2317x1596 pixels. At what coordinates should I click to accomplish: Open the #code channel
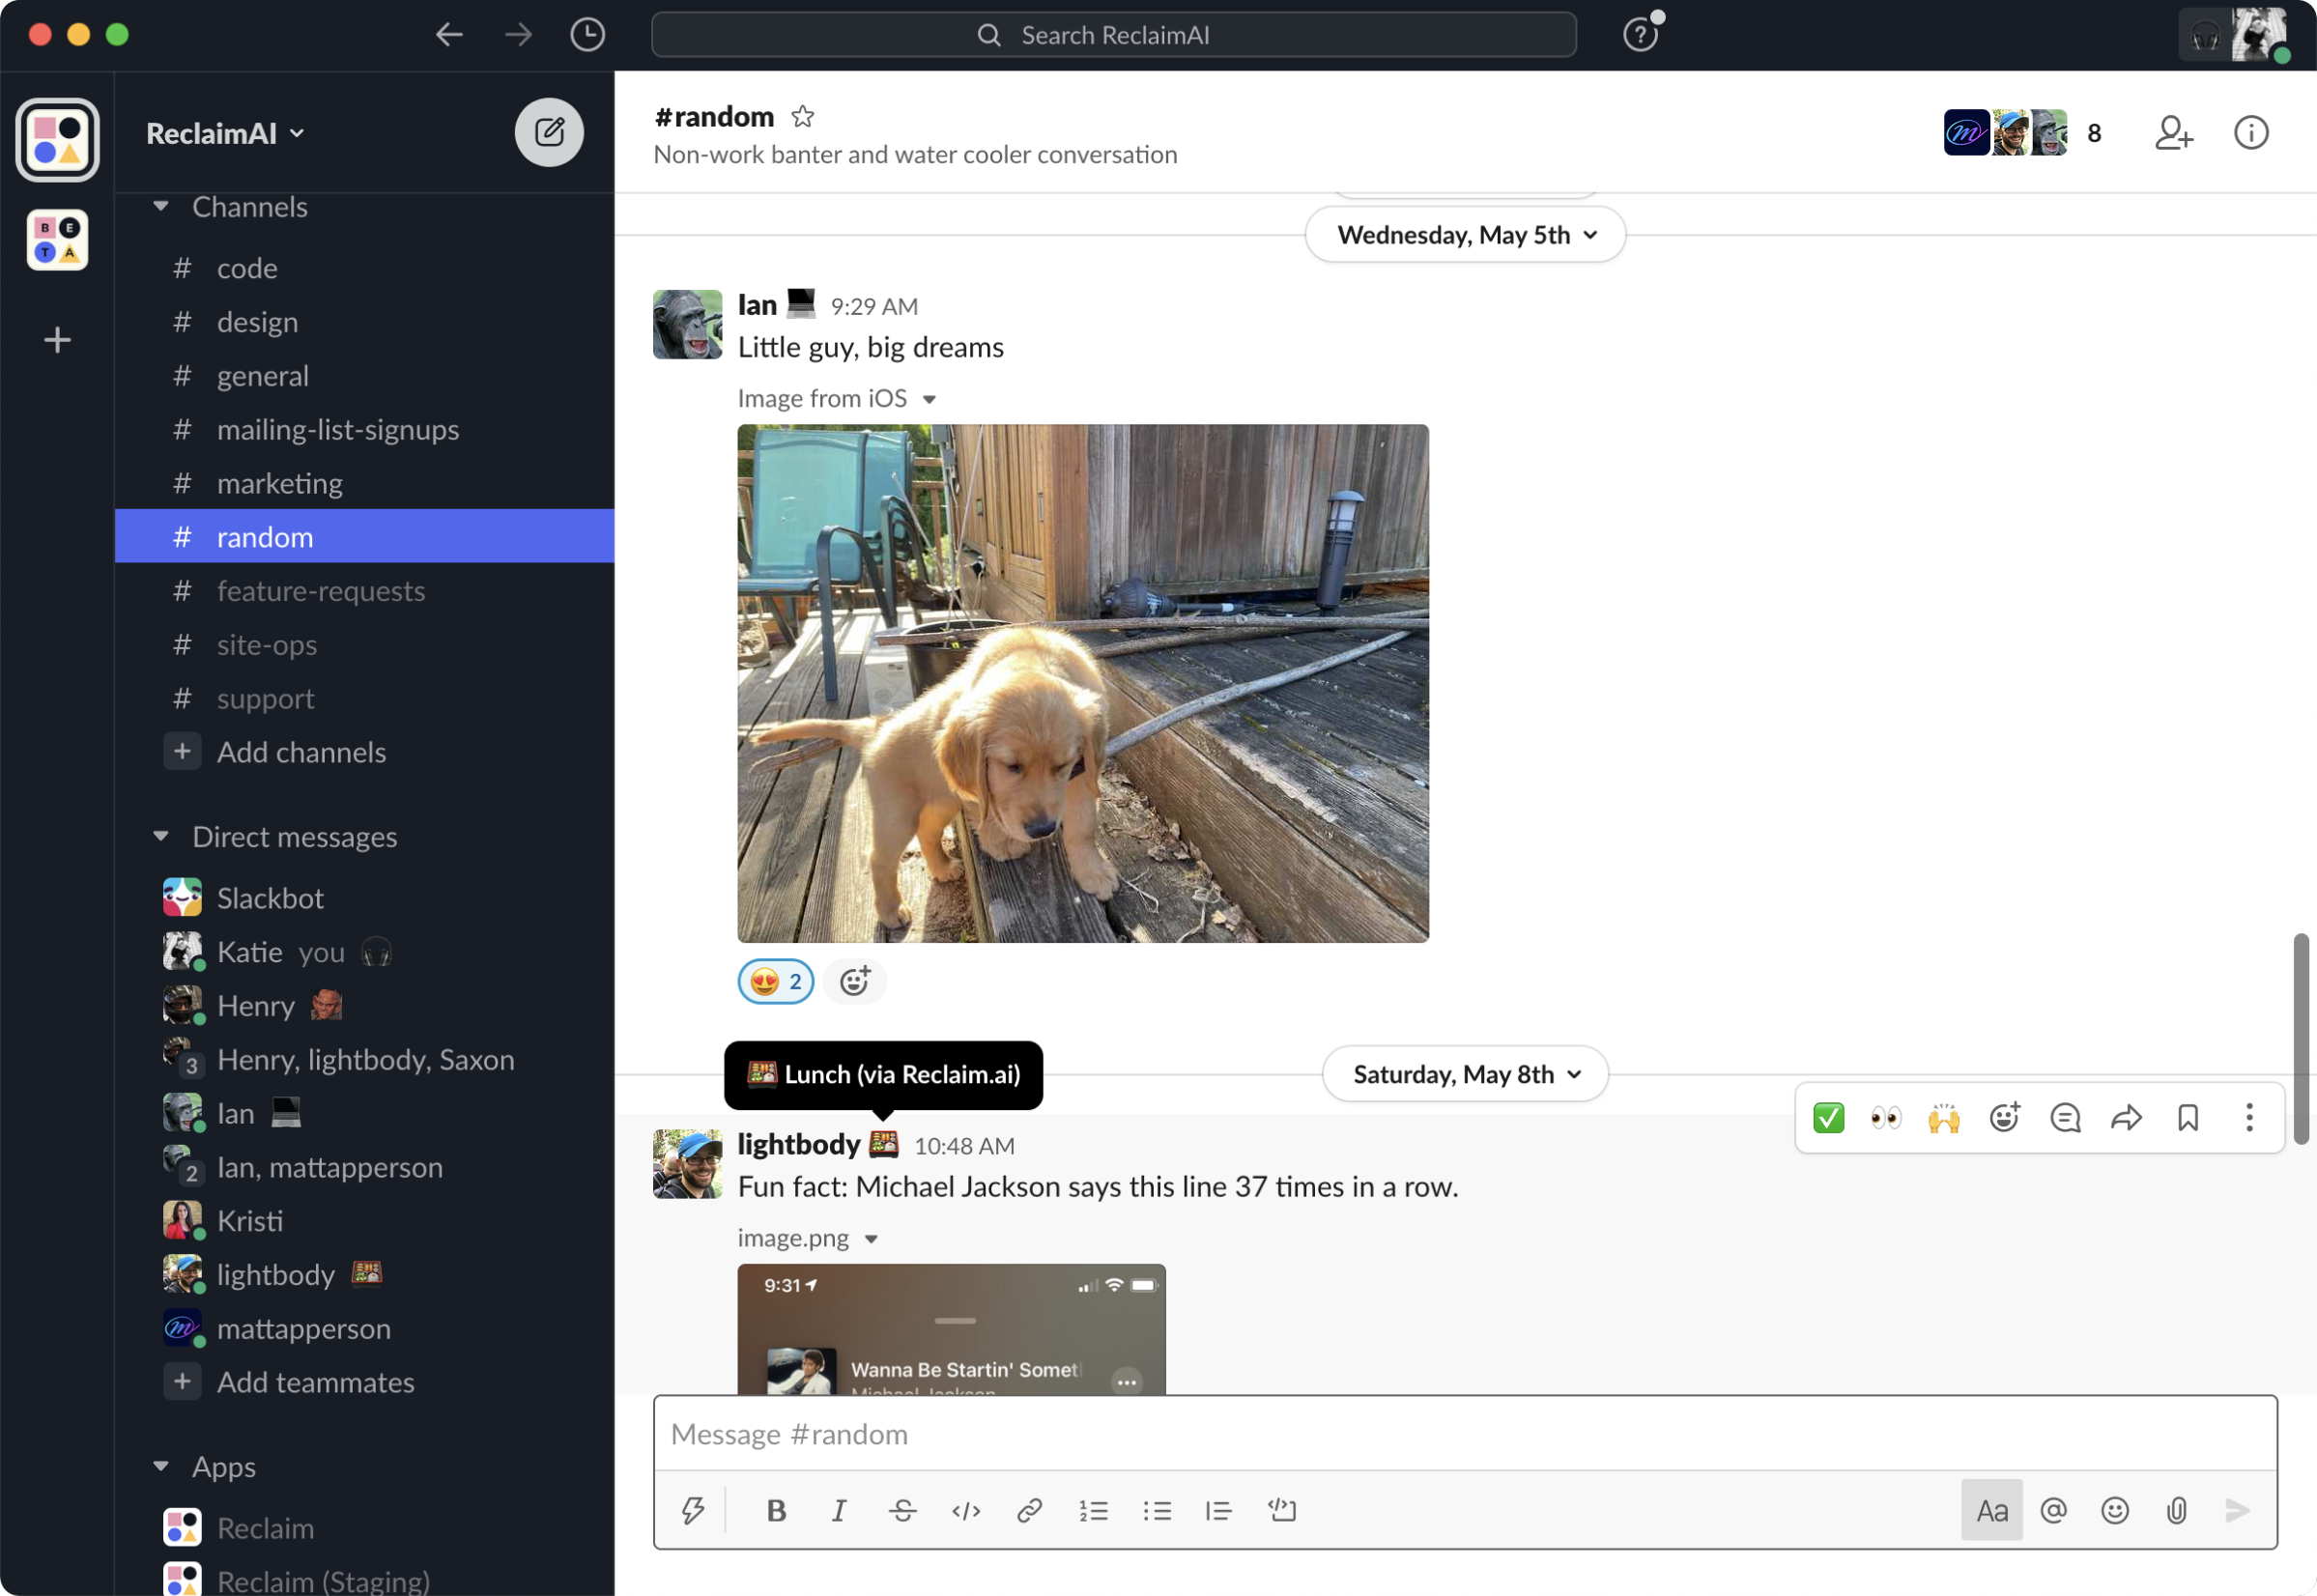[365, 268]
